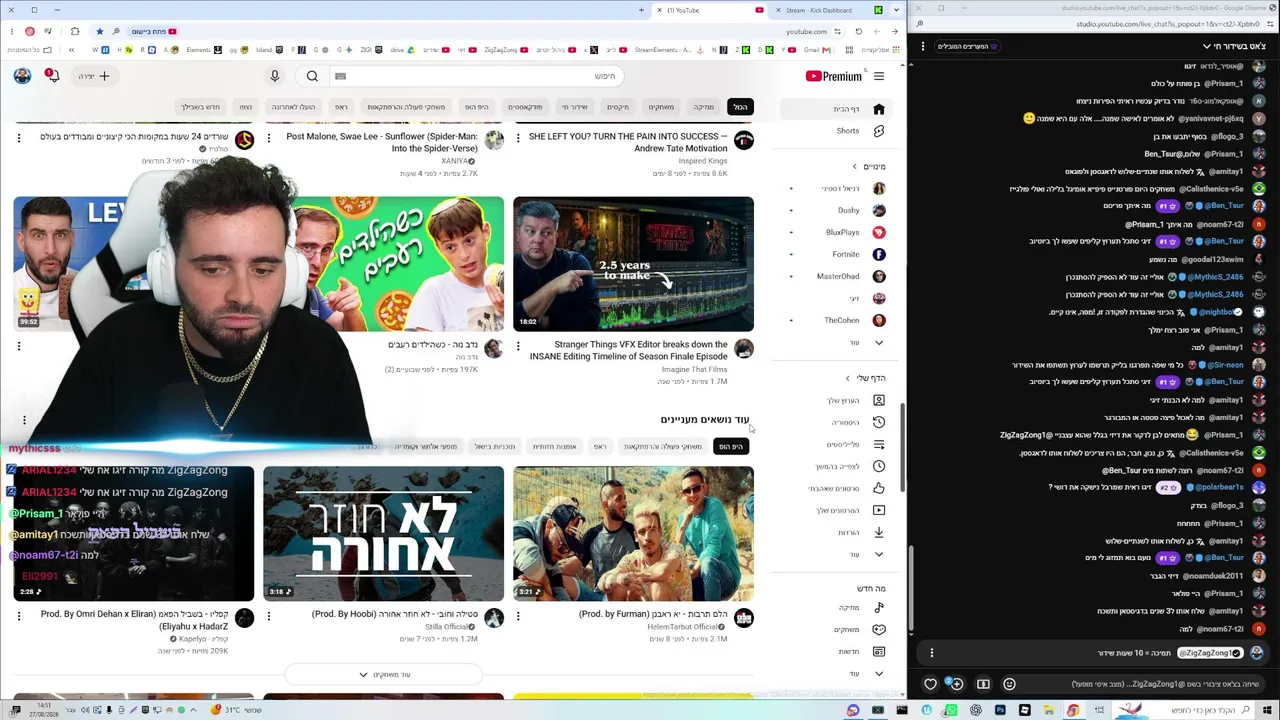Screen dimensions: 1280x720
Task: Open Music (מוזיקה) under What's new
Action: (x=835, y=607)
